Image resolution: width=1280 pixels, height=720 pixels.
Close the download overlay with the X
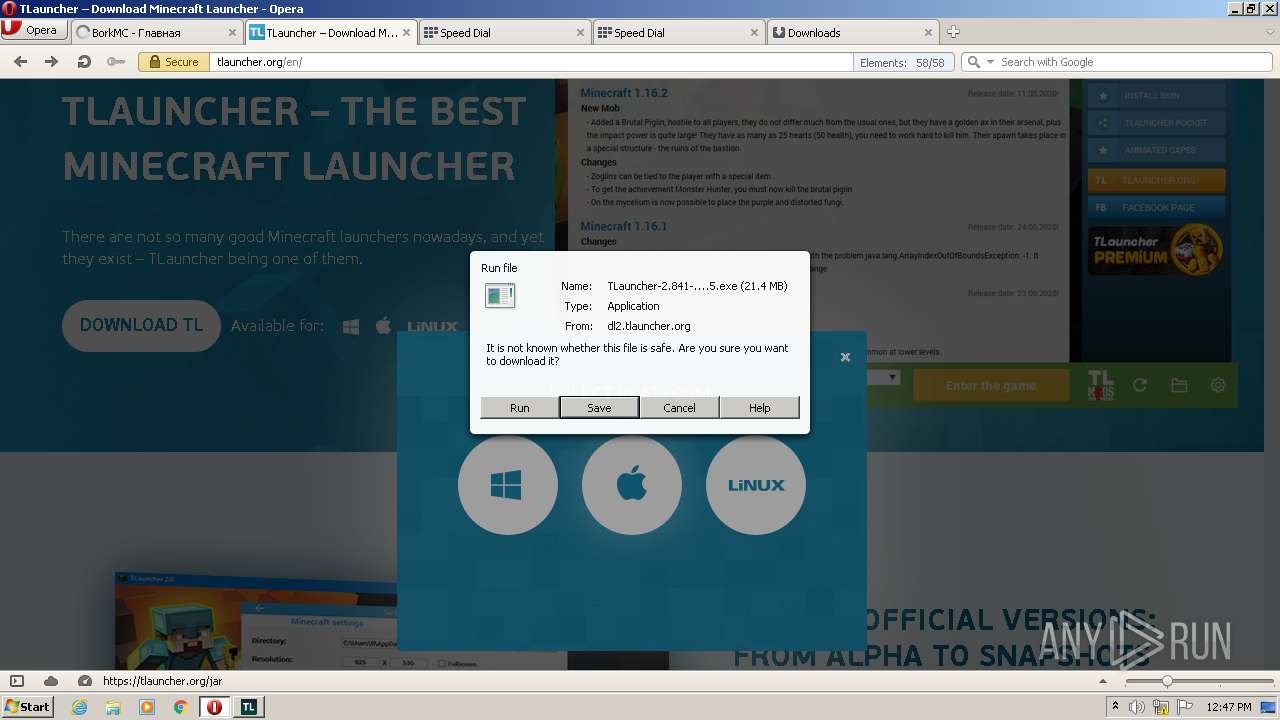[x=845, y=357]
